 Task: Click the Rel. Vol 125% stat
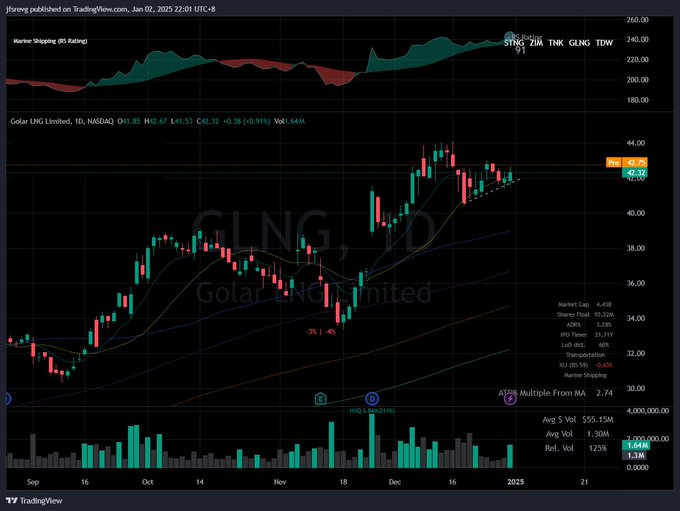point(576,448)
